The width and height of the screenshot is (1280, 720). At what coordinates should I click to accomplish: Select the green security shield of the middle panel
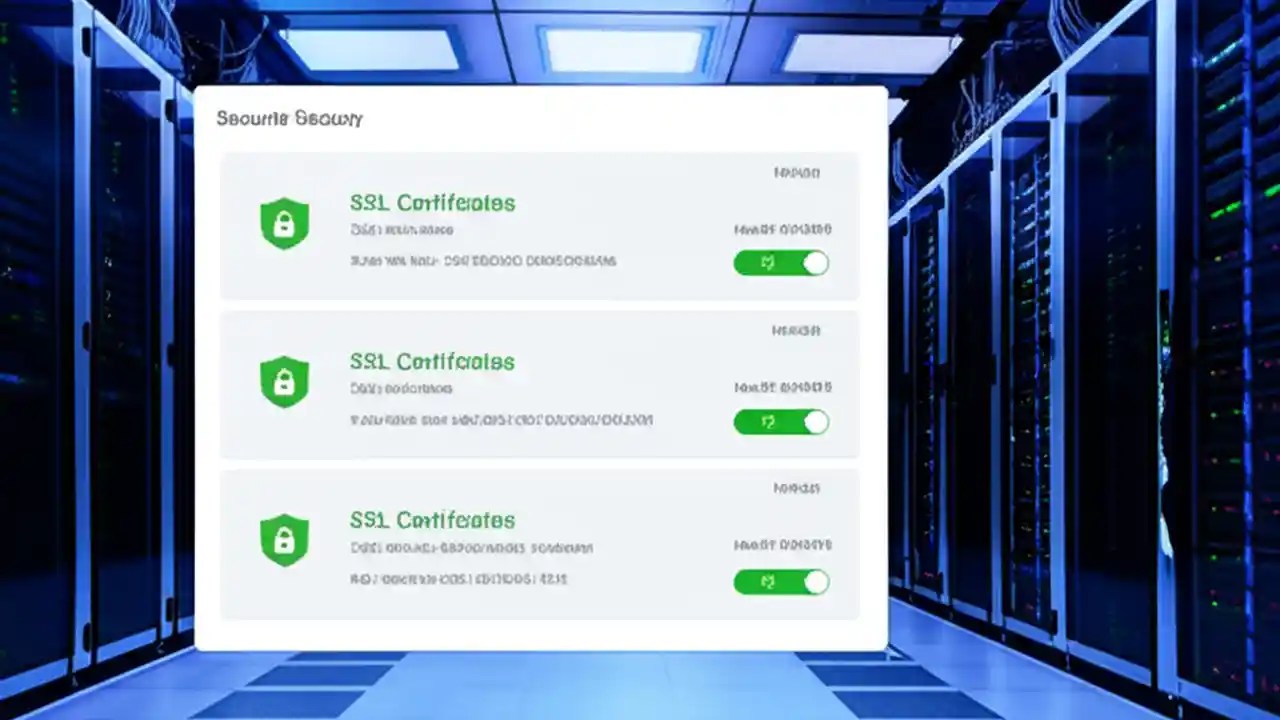pyautogui.click(x=284, y=381)
